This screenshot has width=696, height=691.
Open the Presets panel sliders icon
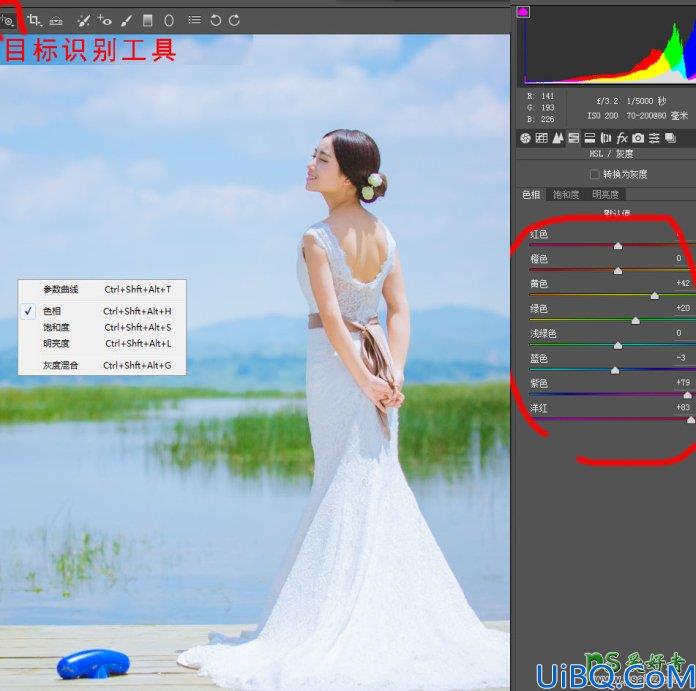654,138
